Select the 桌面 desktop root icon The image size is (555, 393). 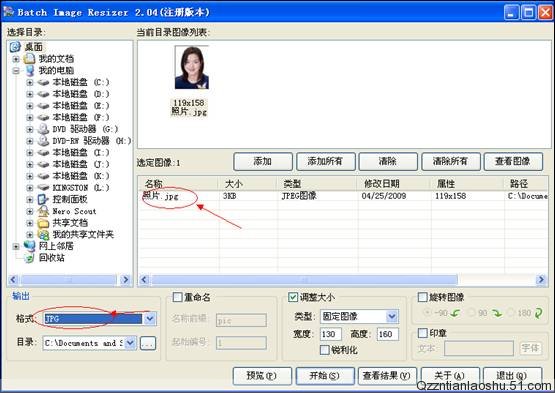click(x=15, y=47)
